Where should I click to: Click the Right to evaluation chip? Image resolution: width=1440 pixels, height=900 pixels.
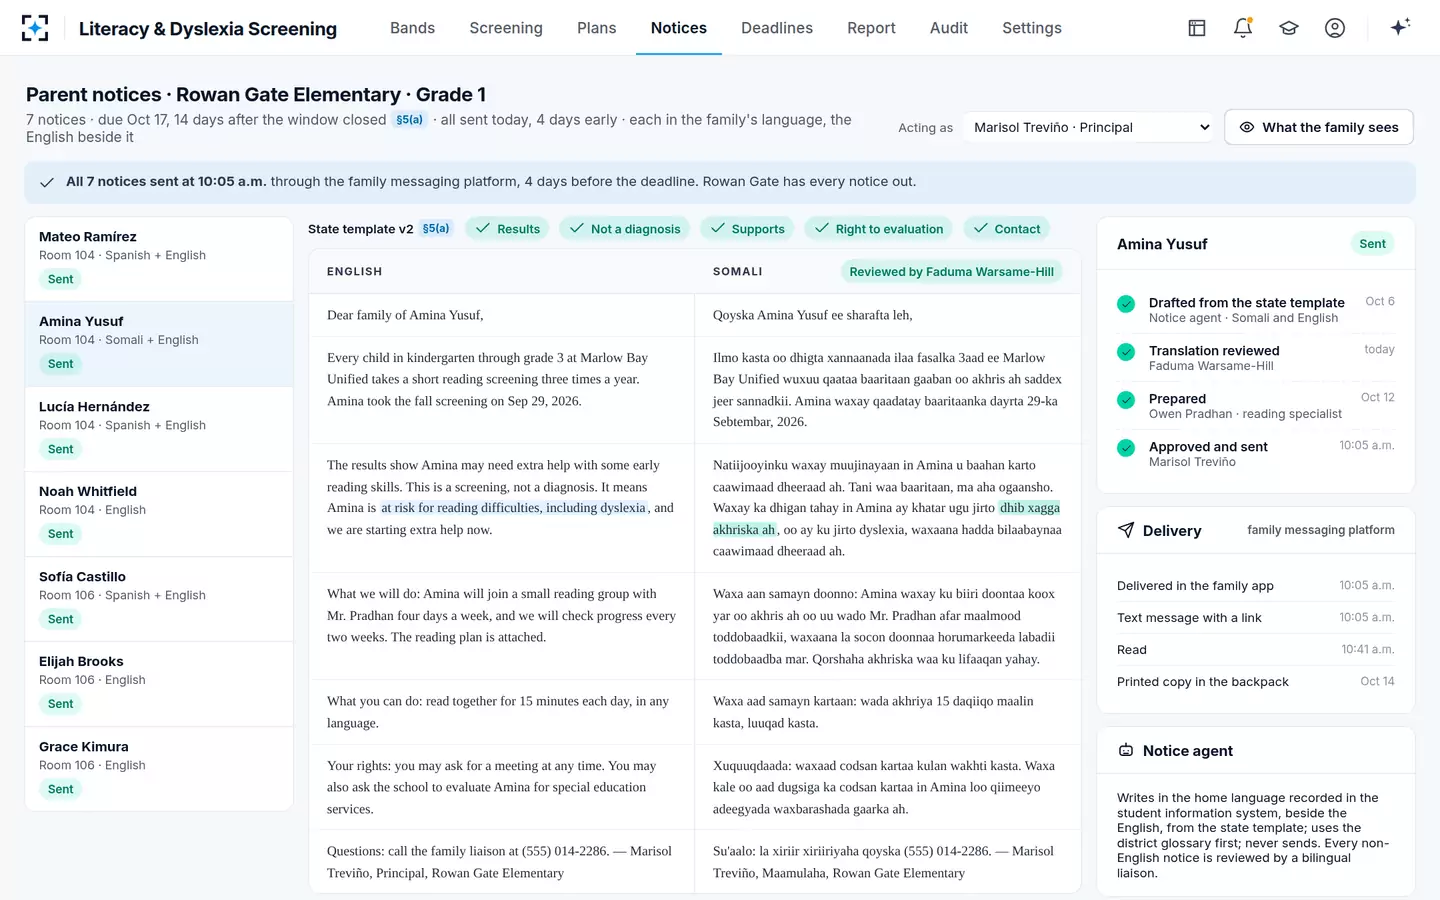click(879, 229)
